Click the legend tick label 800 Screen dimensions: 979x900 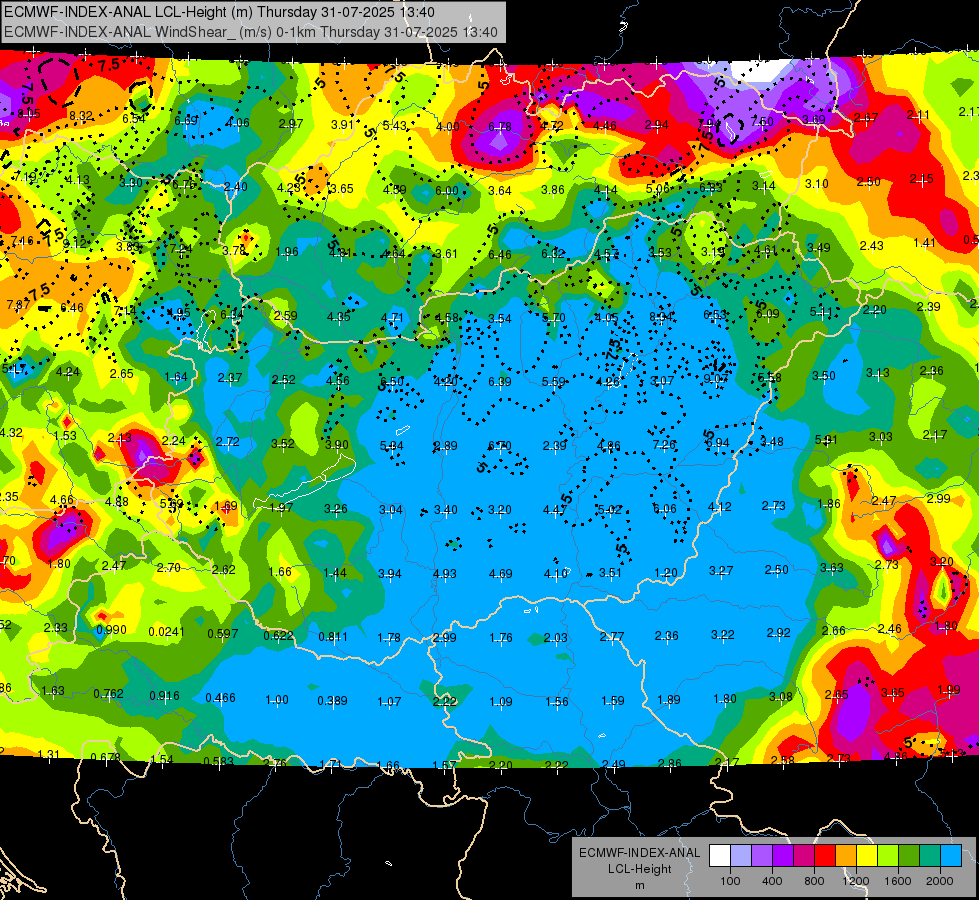point(814,881)
